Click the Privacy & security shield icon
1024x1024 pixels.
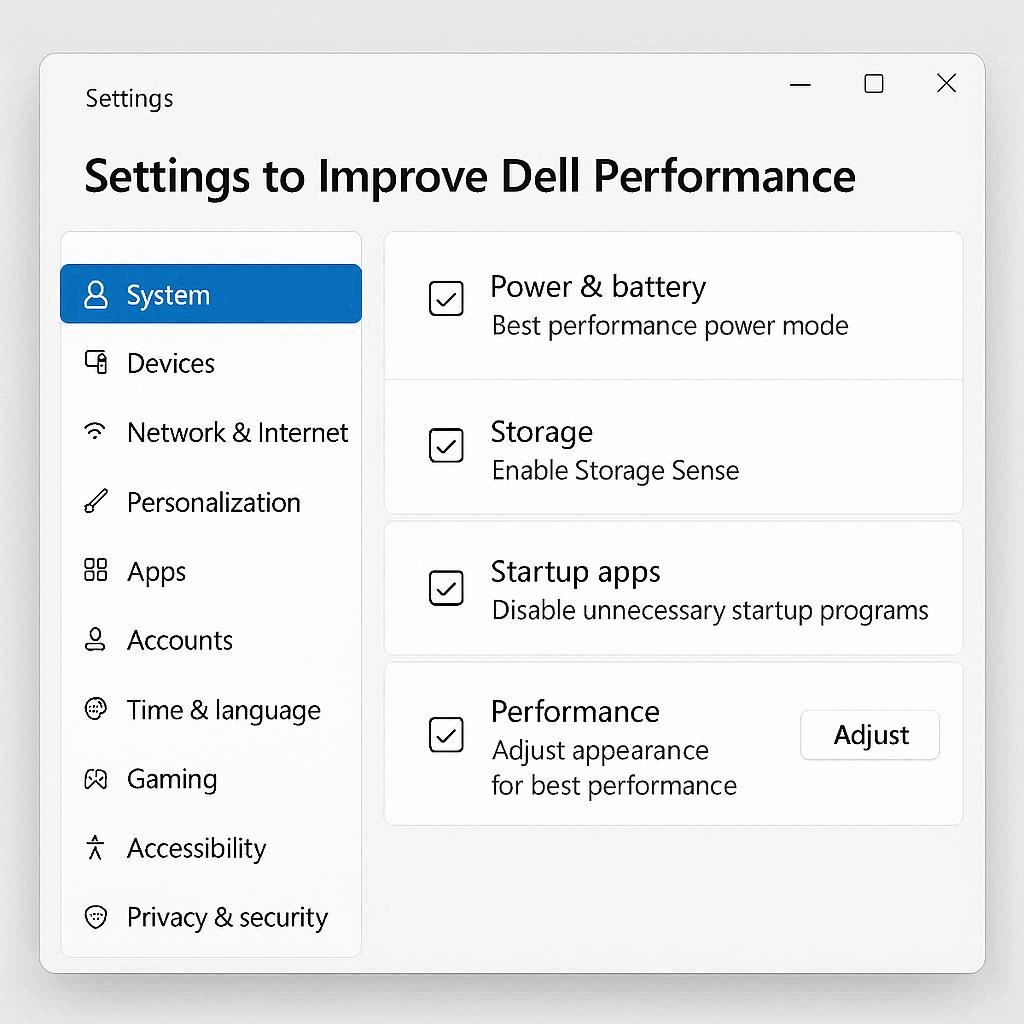96,917
